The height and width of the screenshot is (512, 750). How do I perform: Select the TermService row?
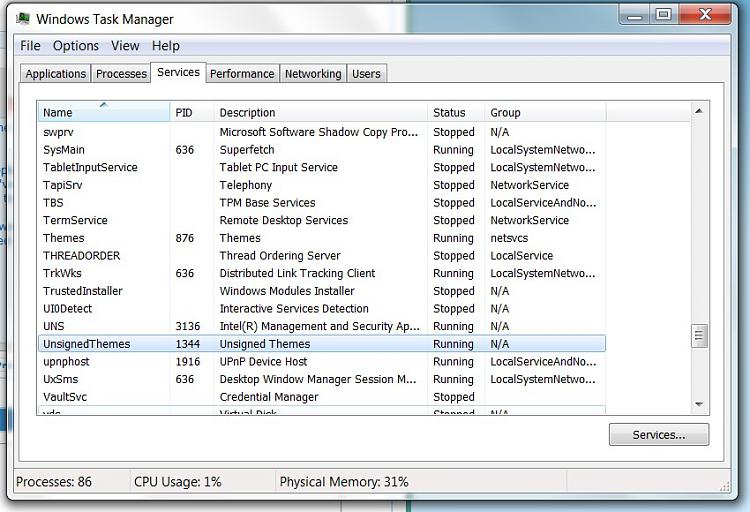pos(321,221)
